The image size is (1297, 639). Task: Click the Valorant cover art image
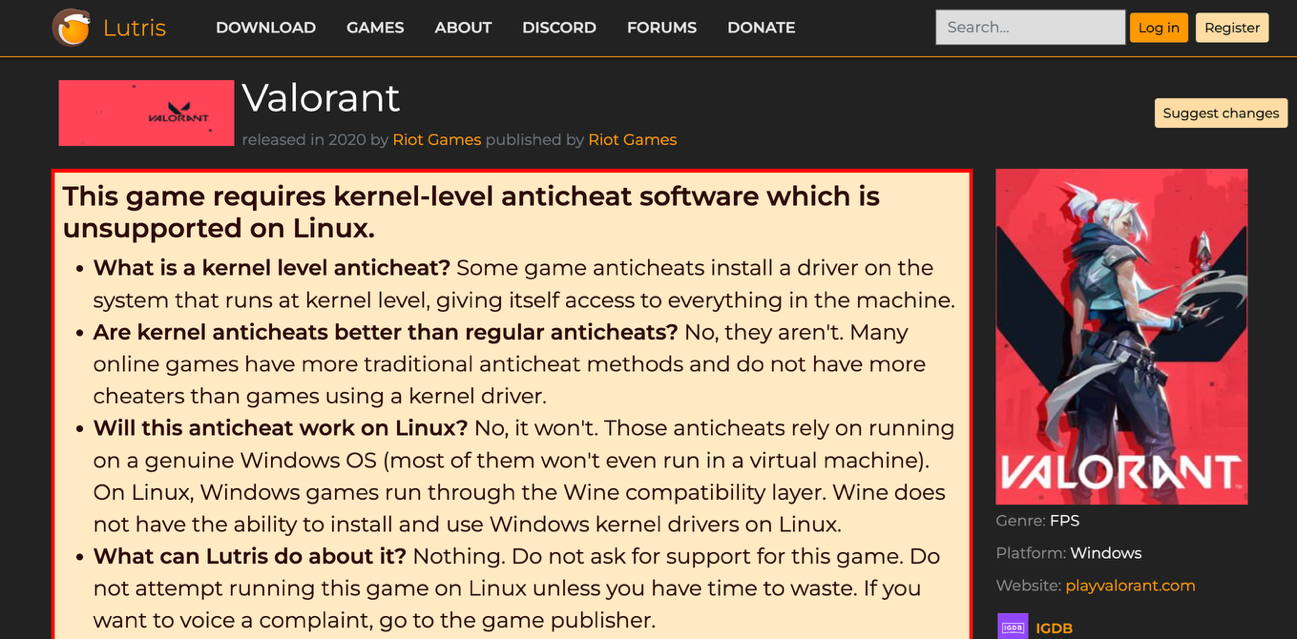1120,337
